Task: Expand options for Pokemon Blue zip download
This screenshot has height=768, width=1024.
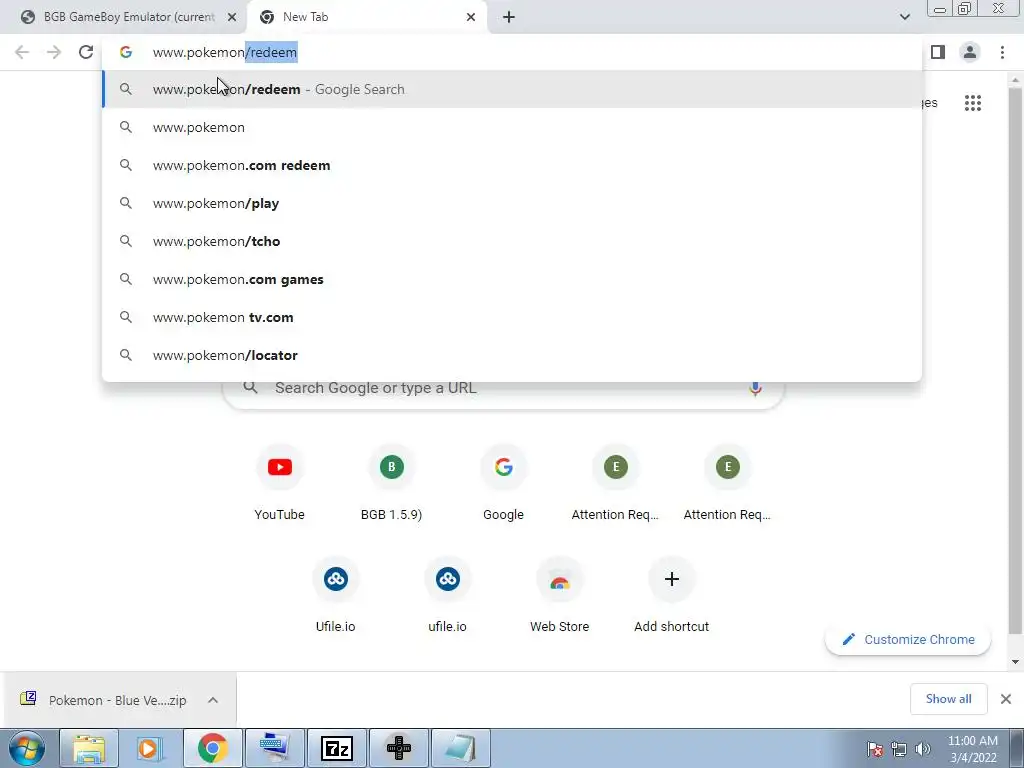Action: point(213,700)
